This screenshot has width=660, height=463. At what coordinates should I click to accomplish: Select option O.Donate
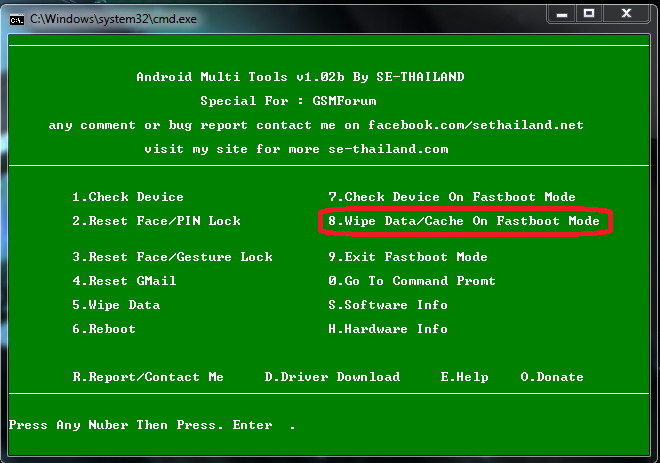click(552, 377)
